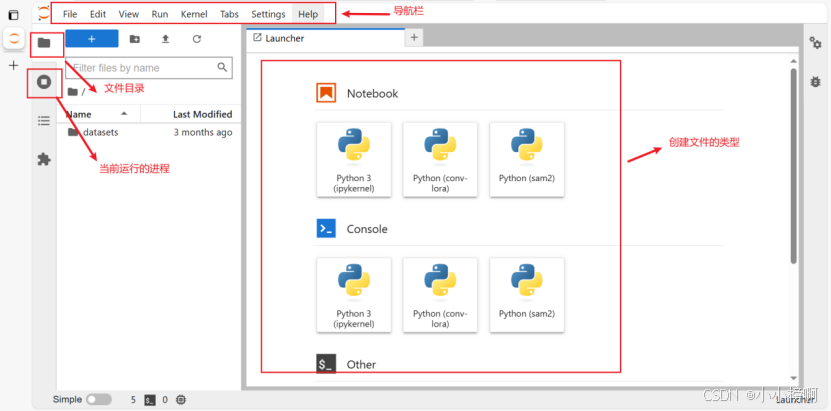The height and width of the screenshot is (411, 831).
Task: Open the Tabs menu
Action: (x=229, y=14)
